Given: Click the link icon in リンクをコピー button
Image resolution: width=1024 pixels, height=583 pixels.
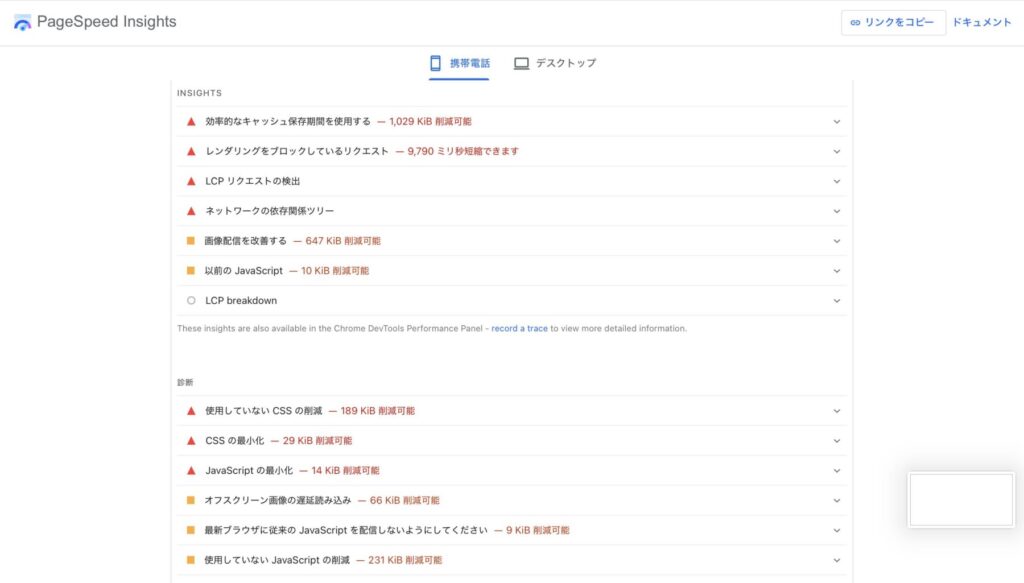Looking at the screenshot, I should click(855, 22).
